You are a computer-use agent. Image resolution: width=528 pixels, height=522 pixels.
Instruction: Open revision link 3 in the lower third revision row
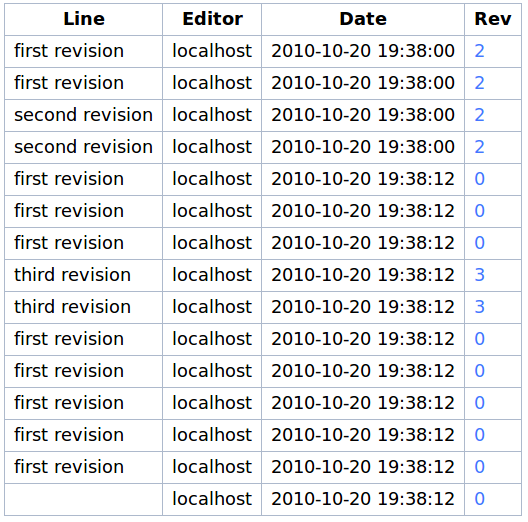click(479, 307)
